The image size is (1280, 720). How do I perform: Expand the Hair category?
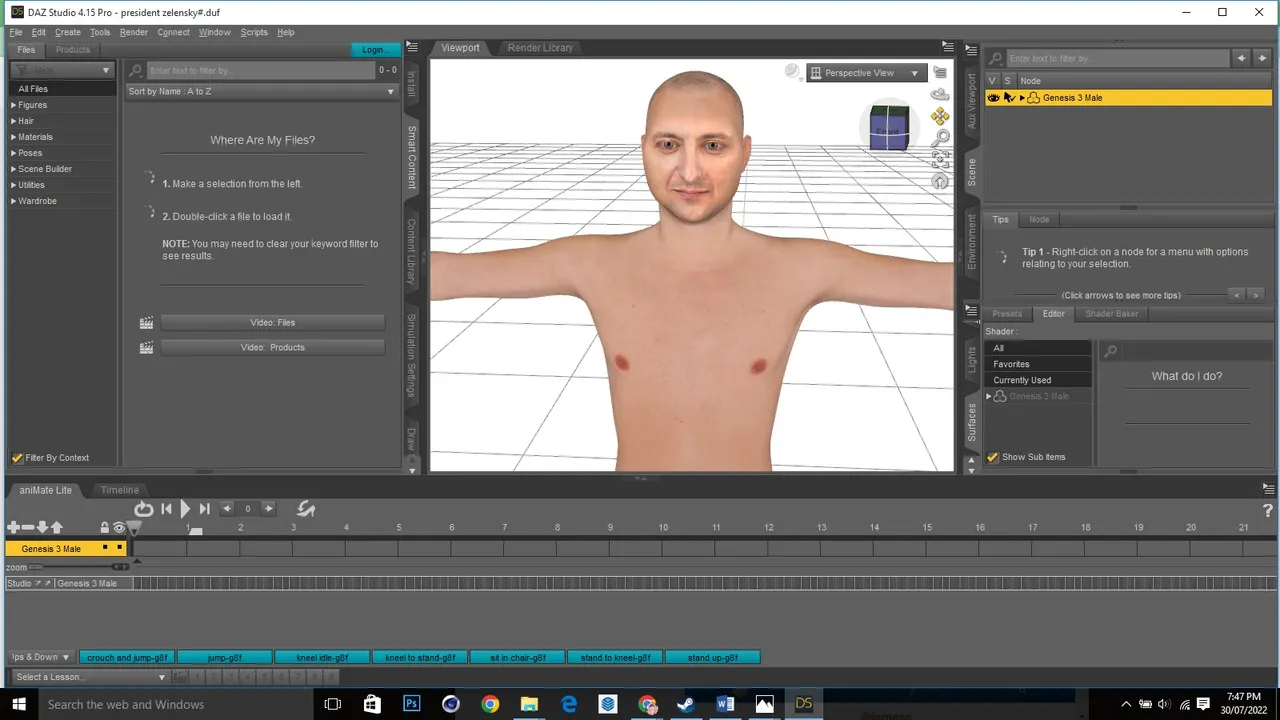13,121
